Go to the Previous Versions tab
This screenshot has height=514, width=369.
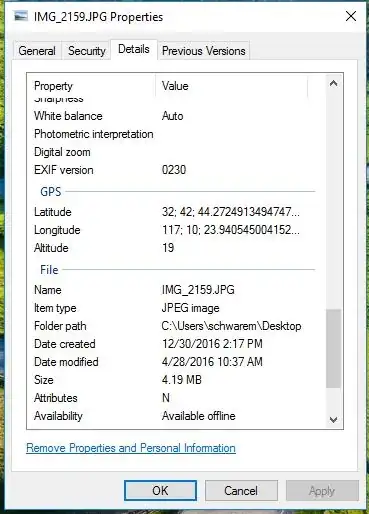[x=204, y=51]
